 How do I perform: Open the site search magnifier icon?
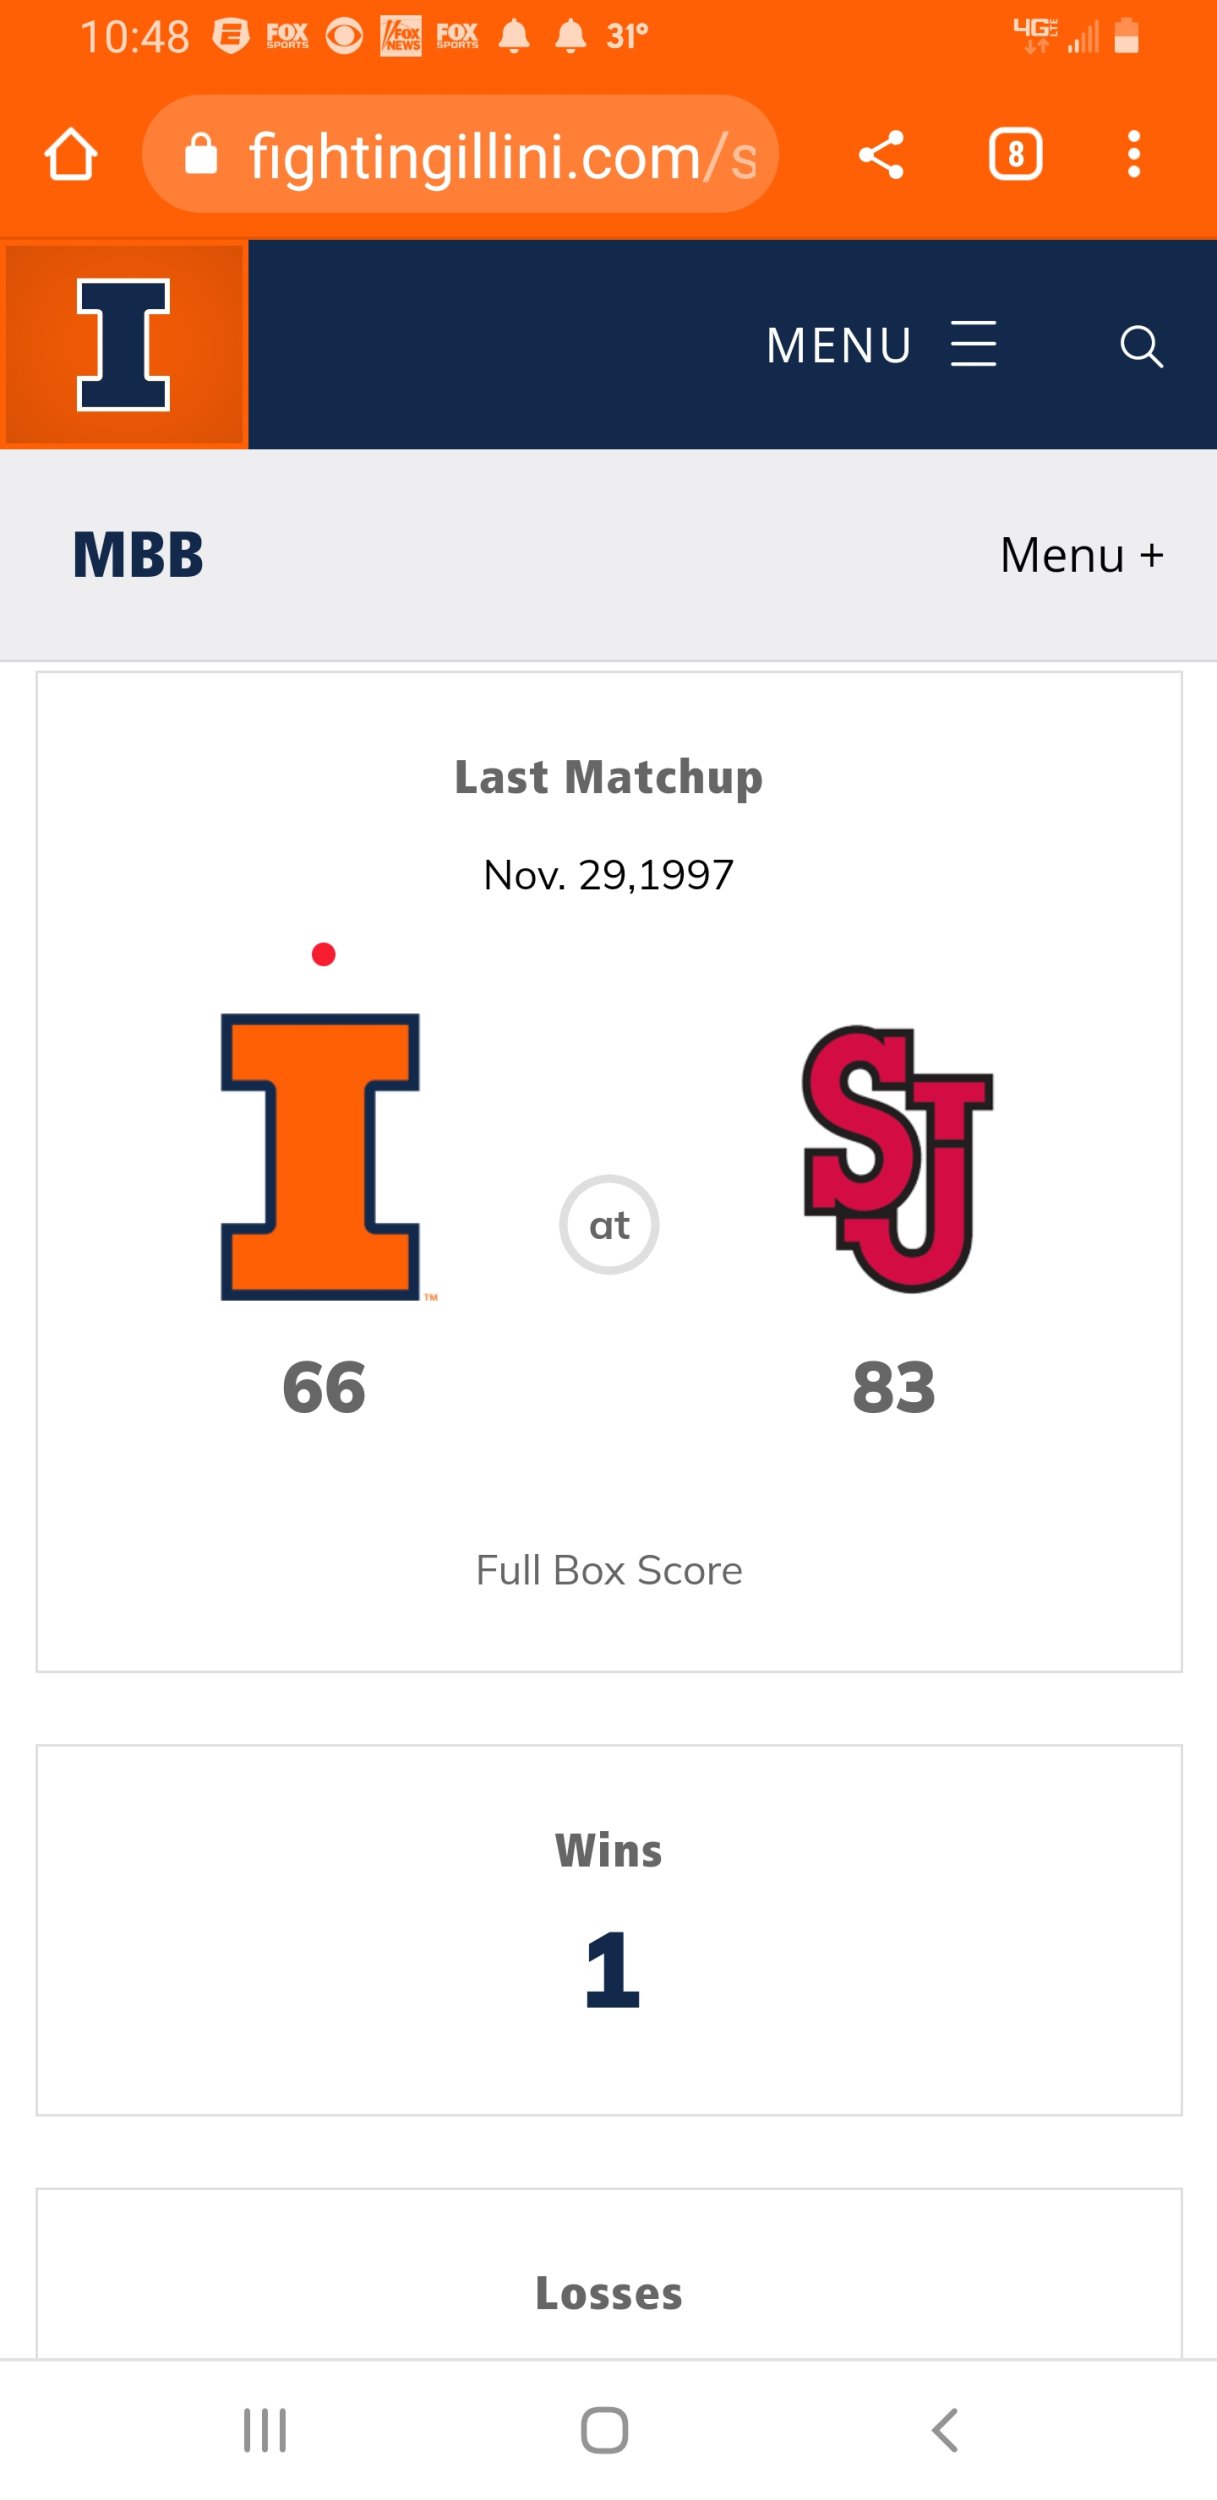(1140, 347)
